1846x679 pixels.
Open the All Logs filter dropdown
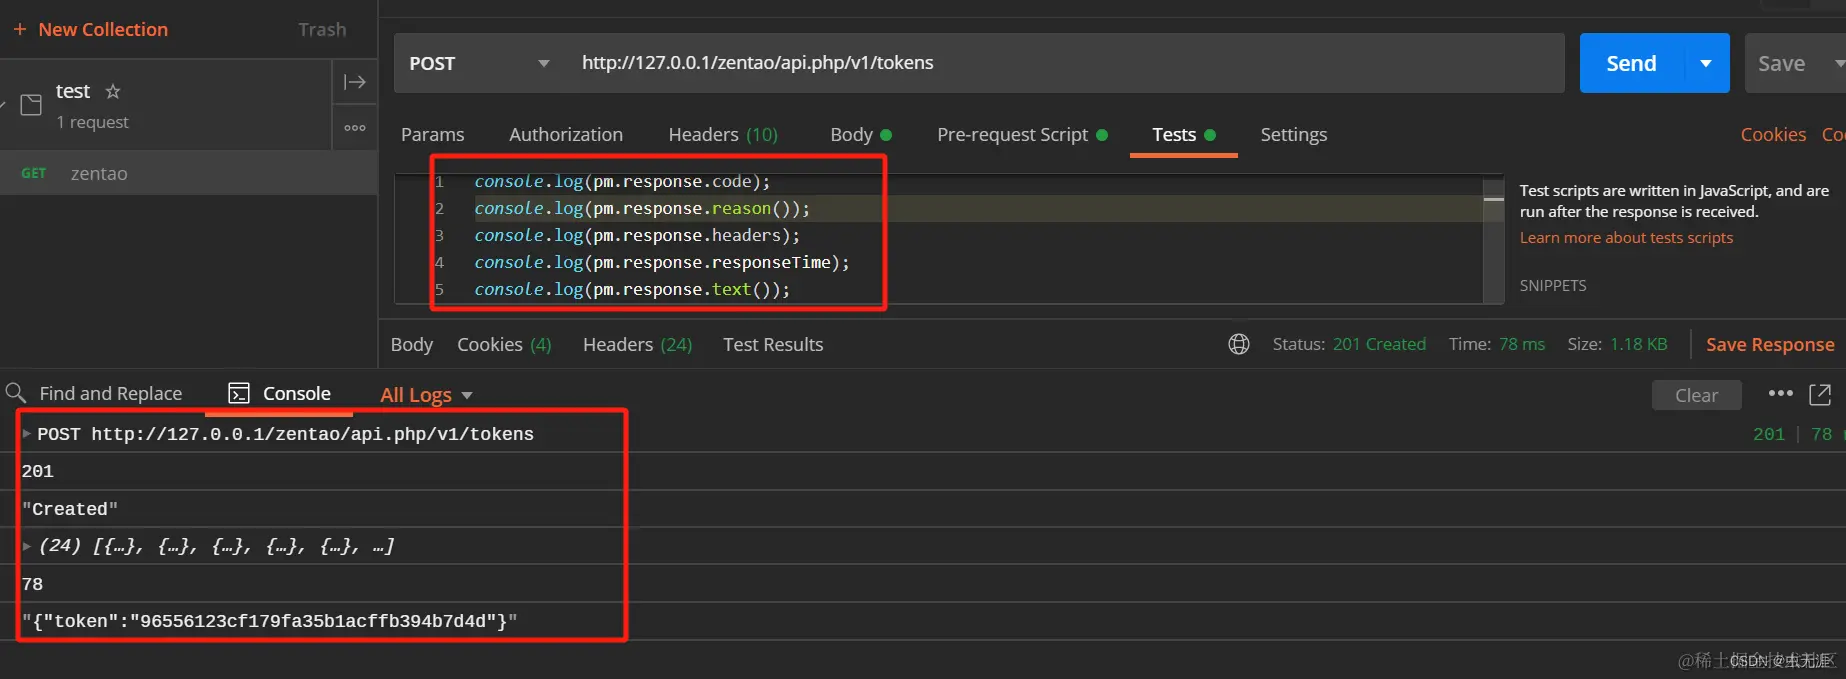tap(426, 395)
